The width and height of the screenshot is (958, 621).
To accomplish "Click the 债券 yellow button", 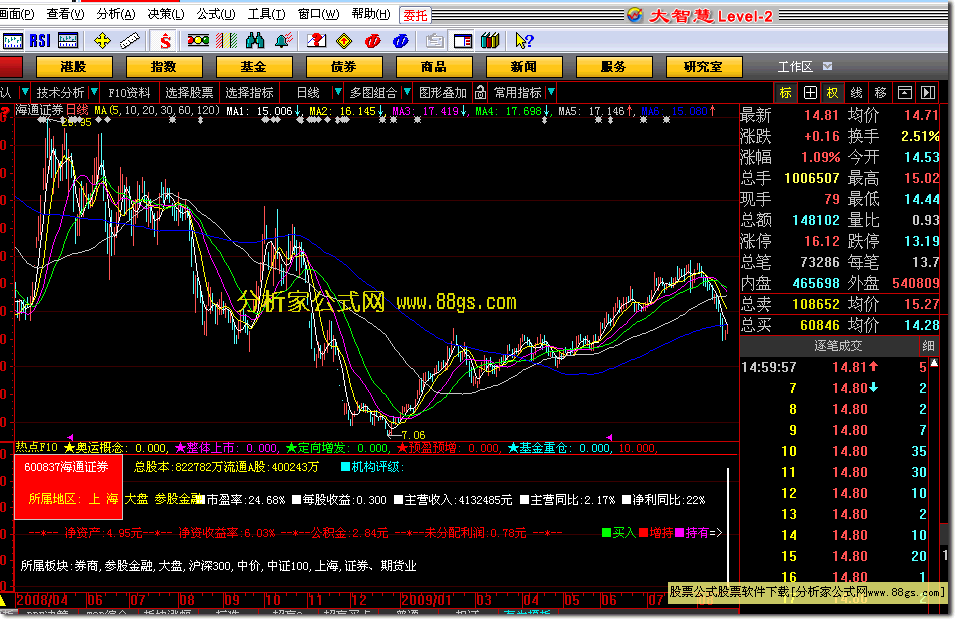I will point(344,67).
